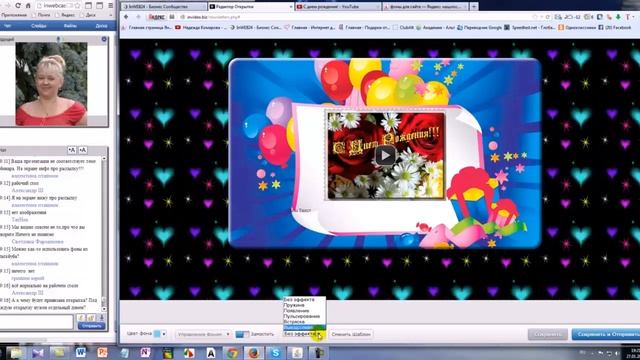
Task: Open the Chrome hamburger menu
Action: click(111, 6)
